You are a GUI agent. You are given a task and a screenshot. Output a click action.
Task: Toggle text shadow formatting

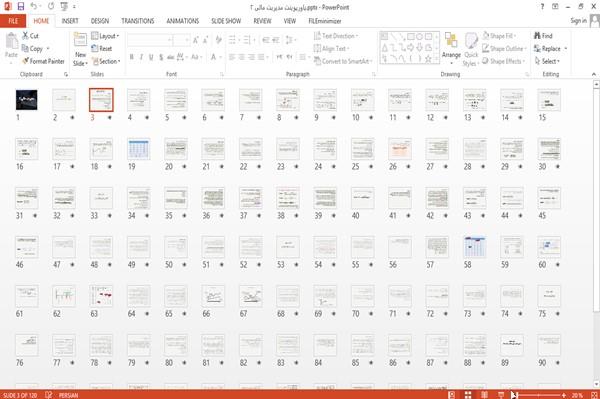click(161, 57)
